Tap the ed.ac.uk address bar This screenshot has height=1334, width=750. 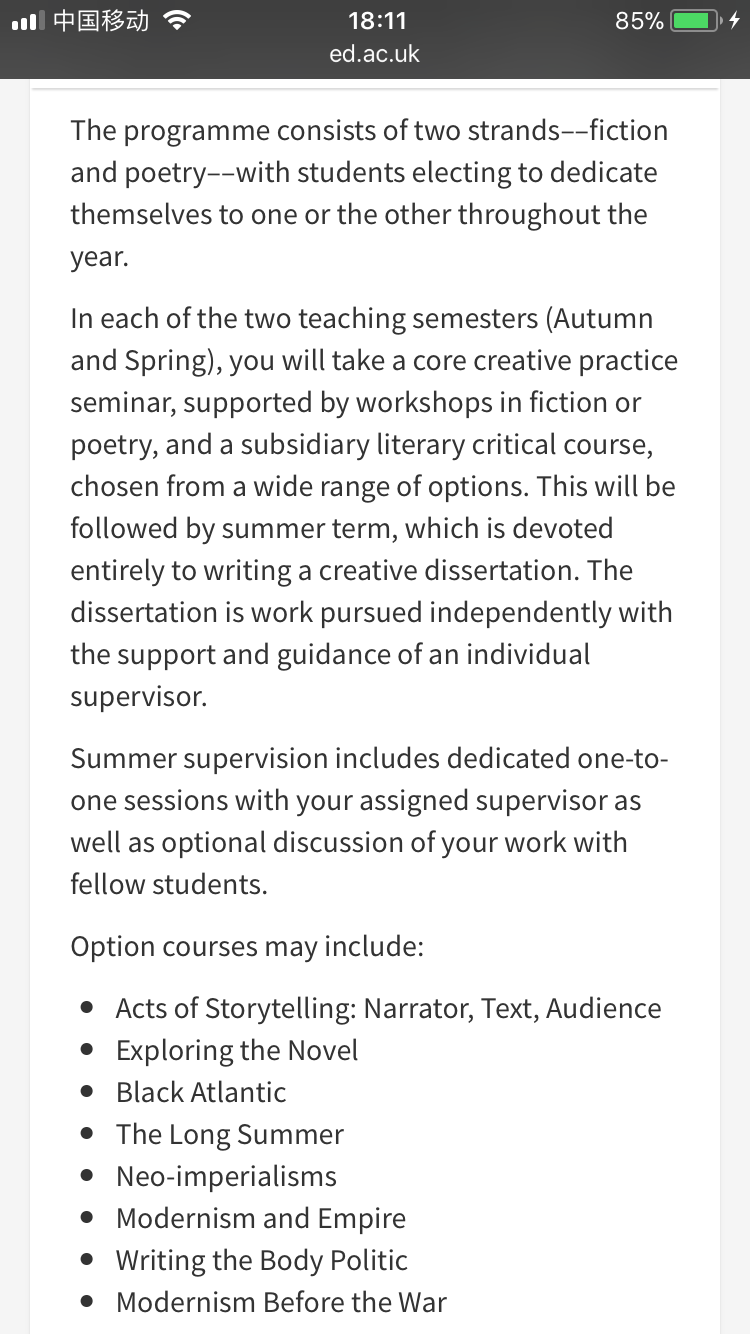tap(375, 54)
